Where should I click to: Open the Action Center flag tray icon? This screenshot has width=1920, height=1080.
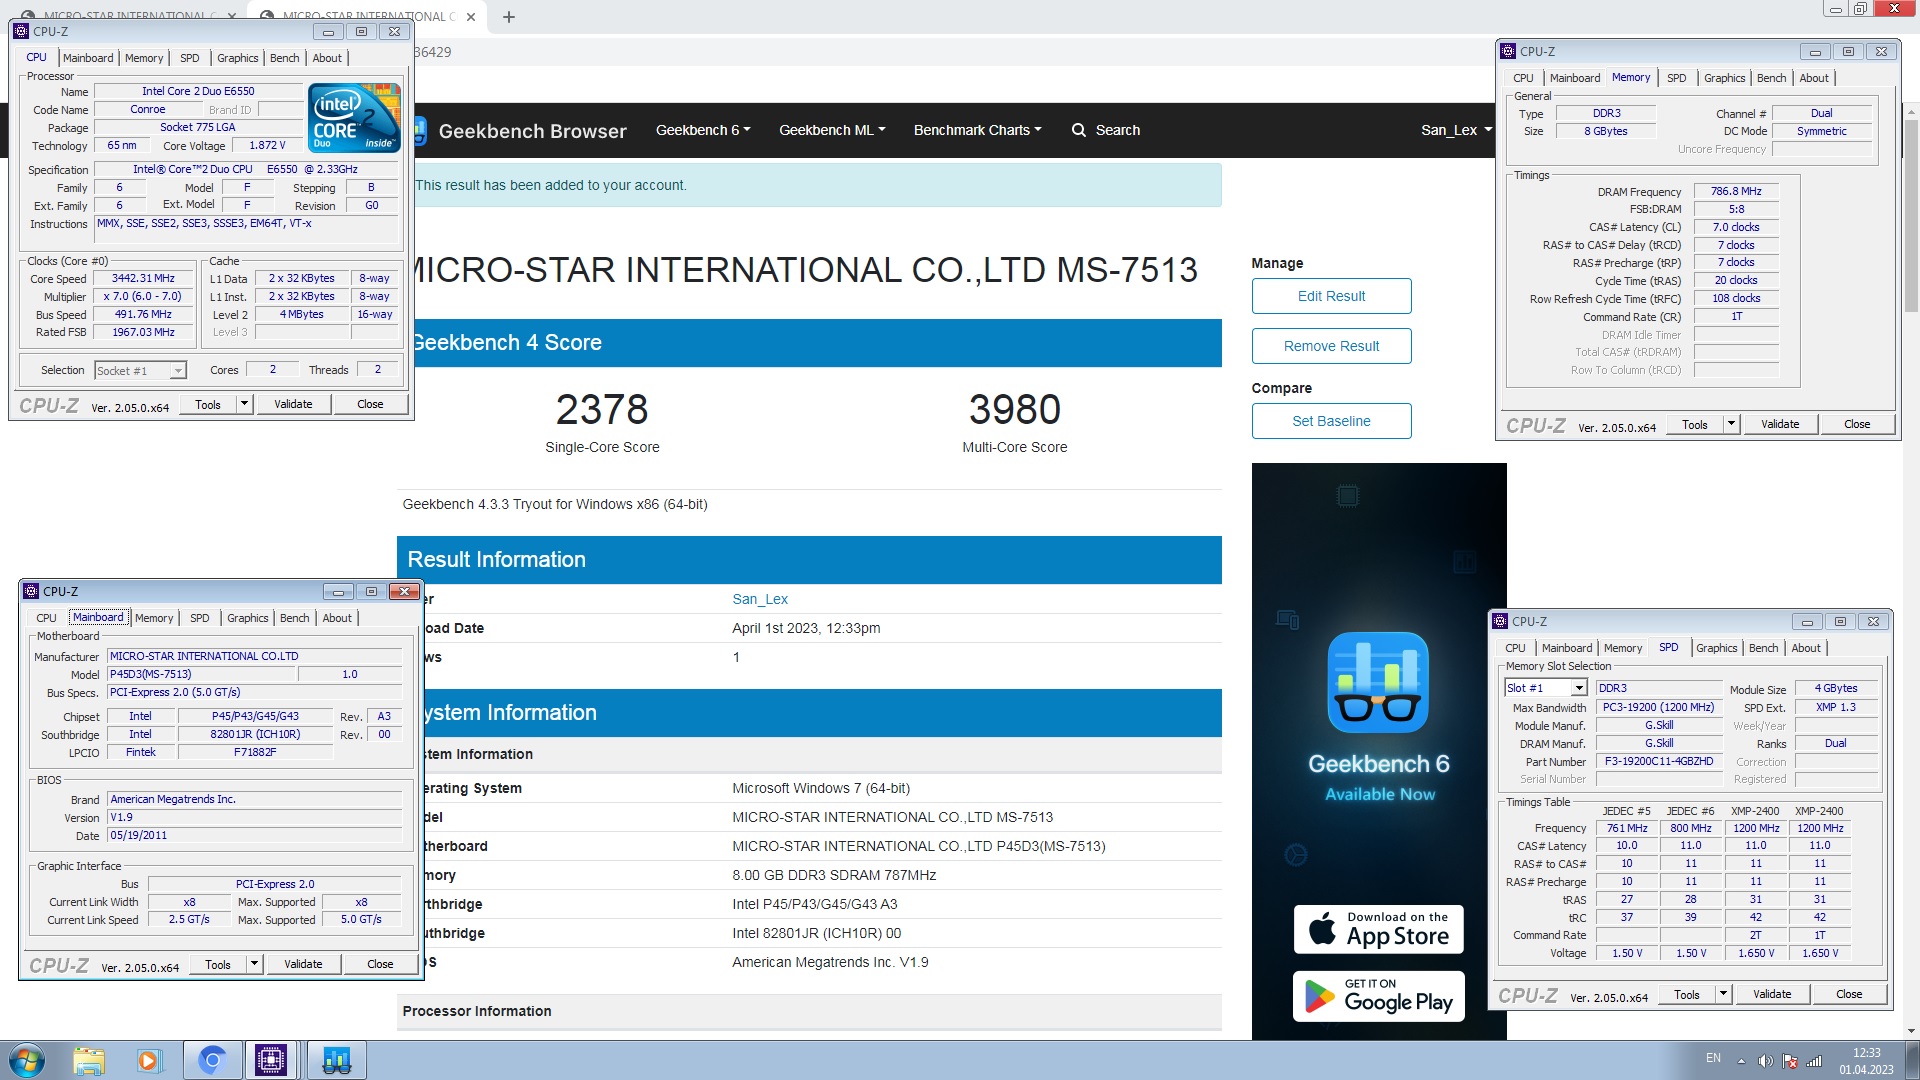(x=1790, y=1061)
